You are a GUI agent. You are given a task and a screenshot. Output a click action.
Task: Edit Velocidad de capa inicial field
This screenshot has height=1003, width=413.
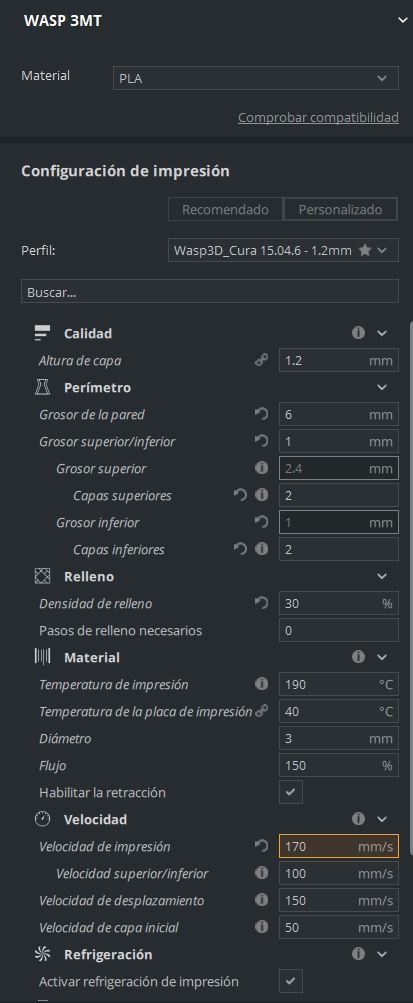click(339, 927)
